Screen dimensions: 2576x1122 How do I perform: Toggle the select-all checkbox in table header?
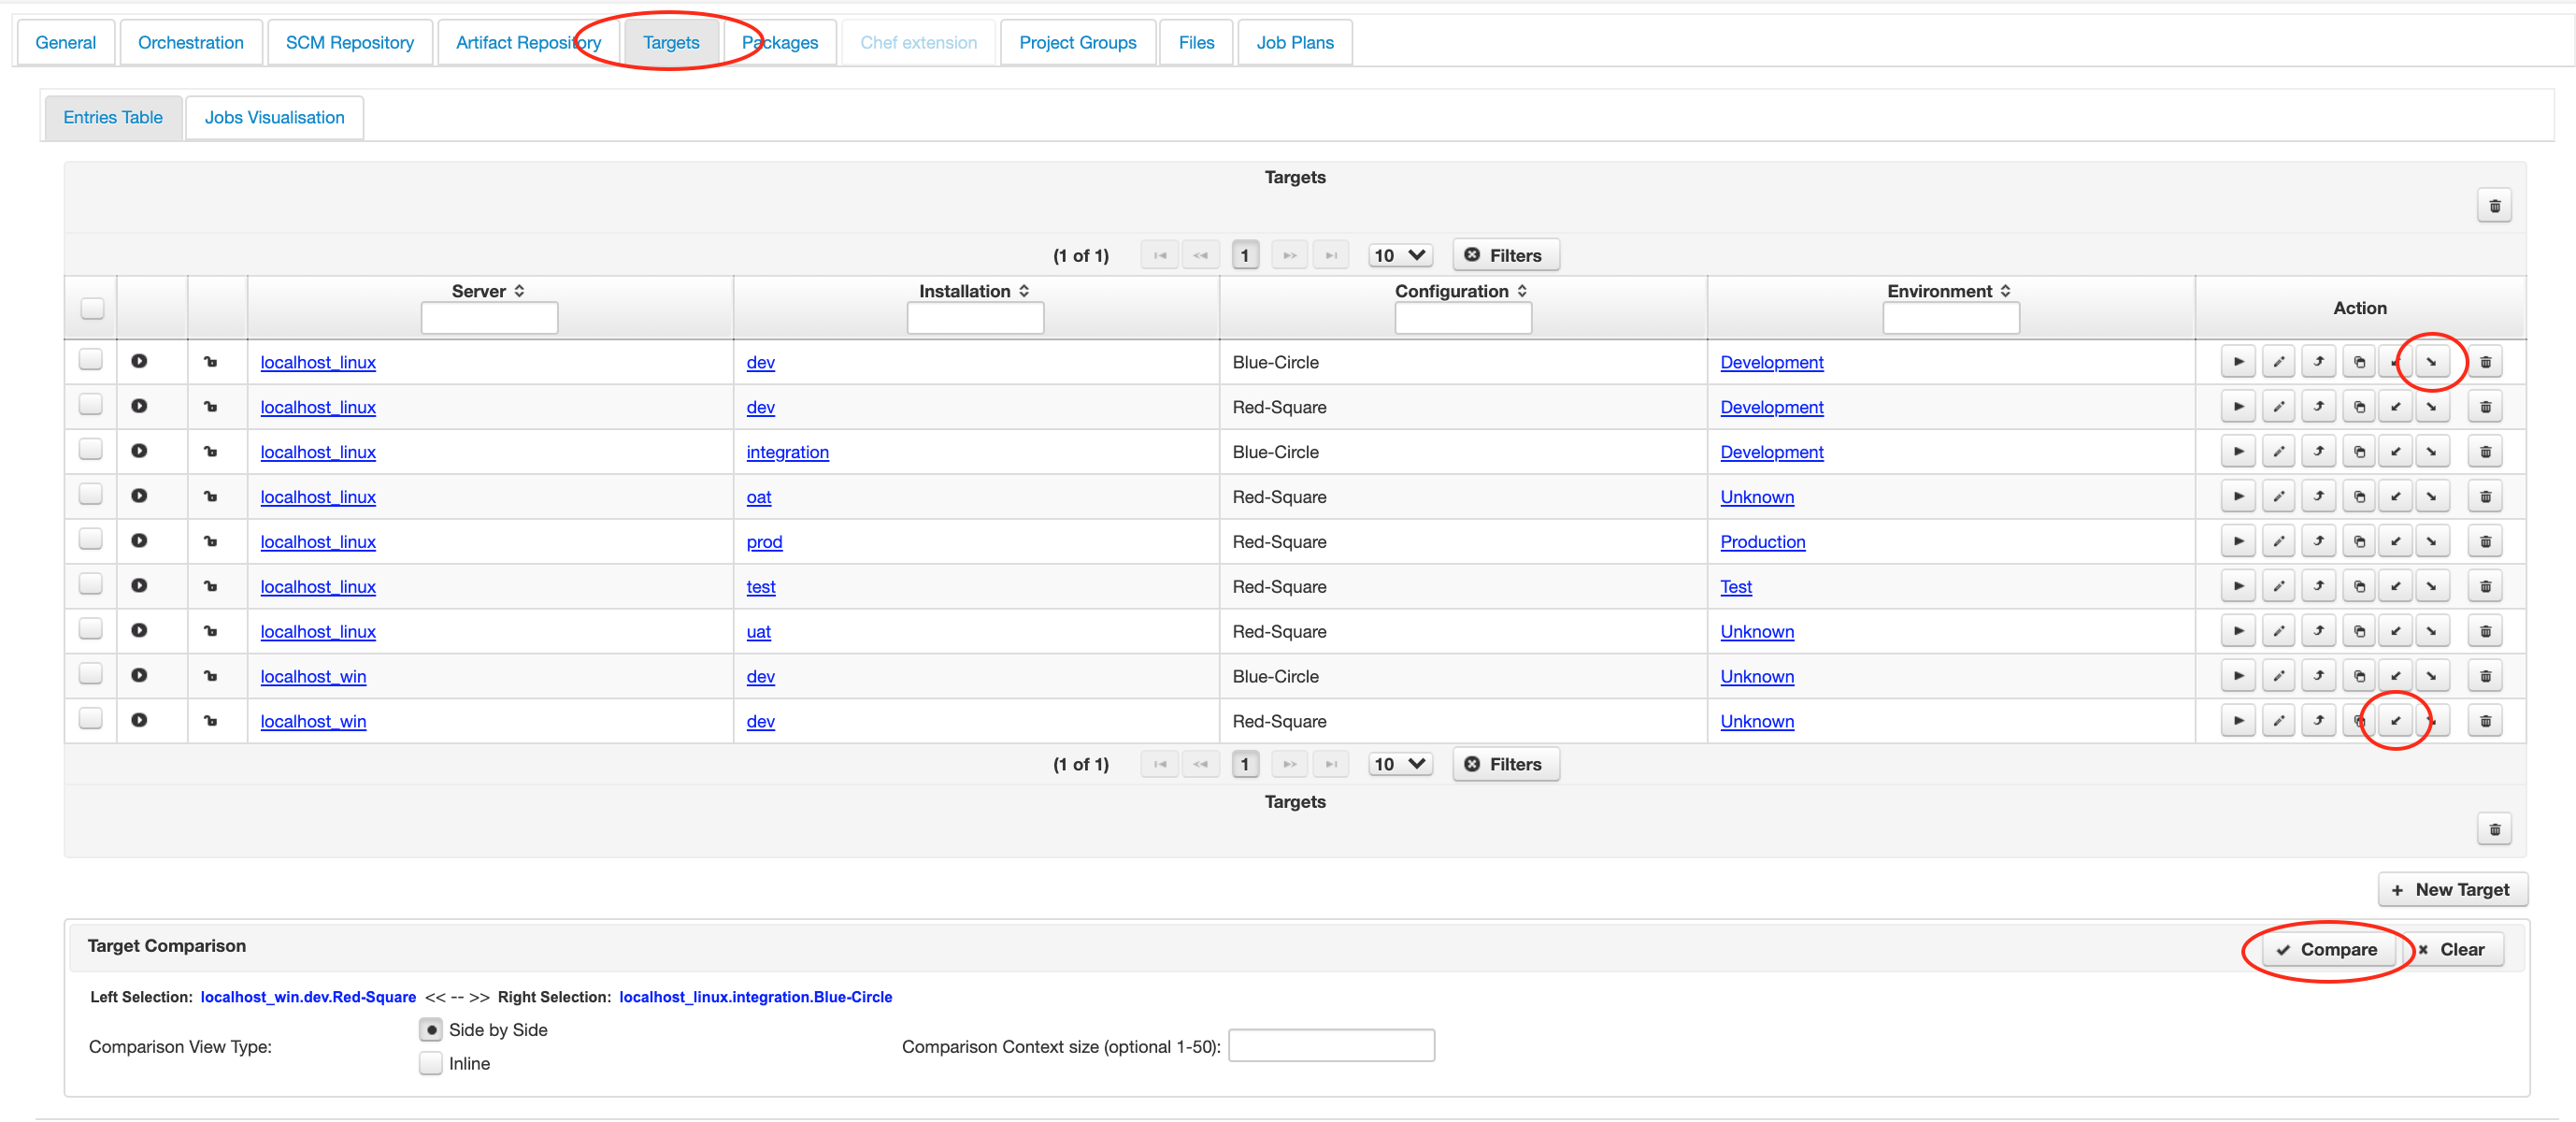pyautogui.click(x=92, y=308)
